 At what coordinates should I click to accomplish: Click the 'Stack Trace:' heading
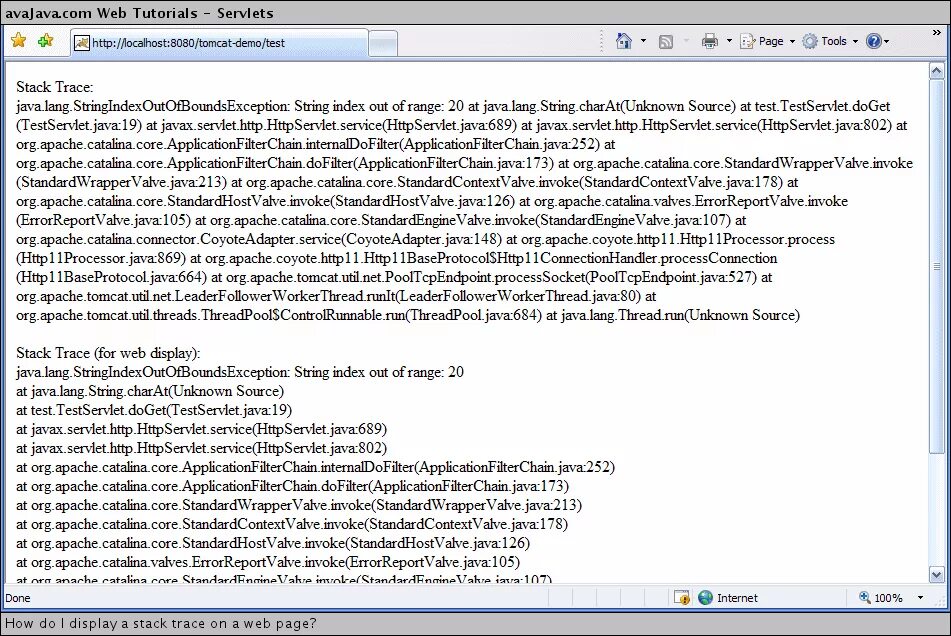55,87
